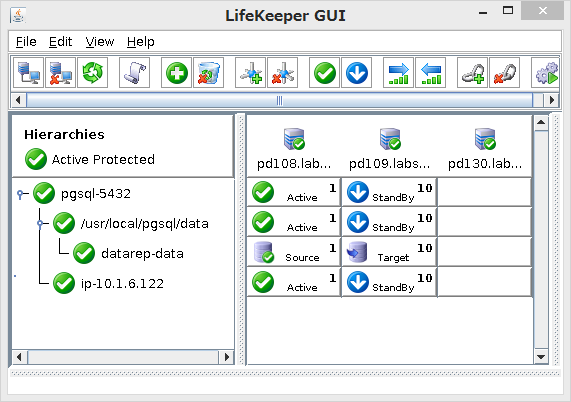Click the green Refresh toolbar icon
This screenshot has width=571, height=402.
[x=92, y=73]
